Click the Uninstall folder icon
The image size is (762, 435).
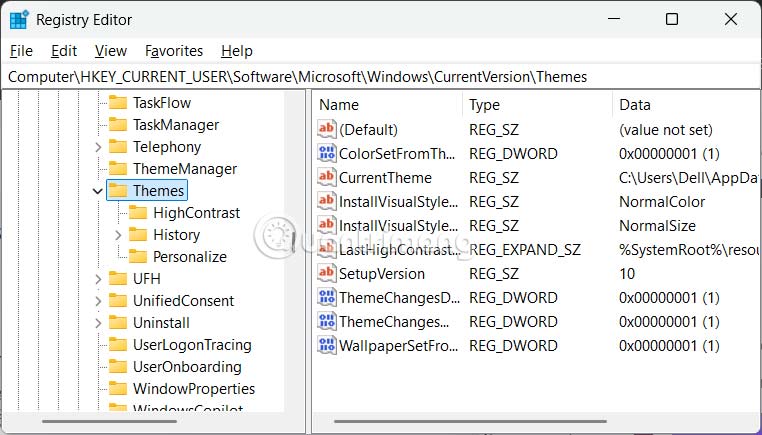point(118,323)
